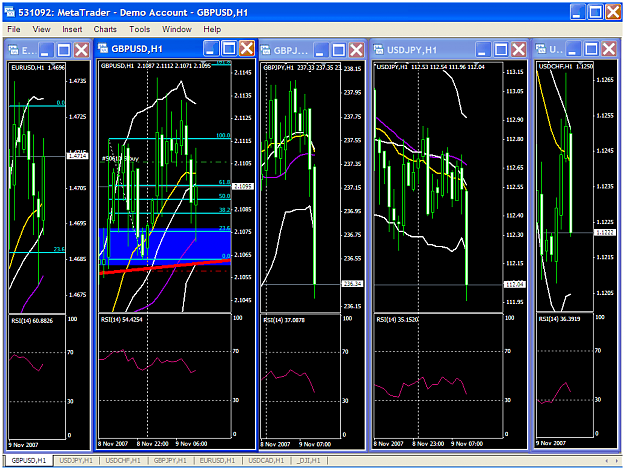Image resolution: width=625 pixels, height=470 pixels.
Task: Switch to the GBPJPY,H1 bottom tab
Action: tap(170, 460)
